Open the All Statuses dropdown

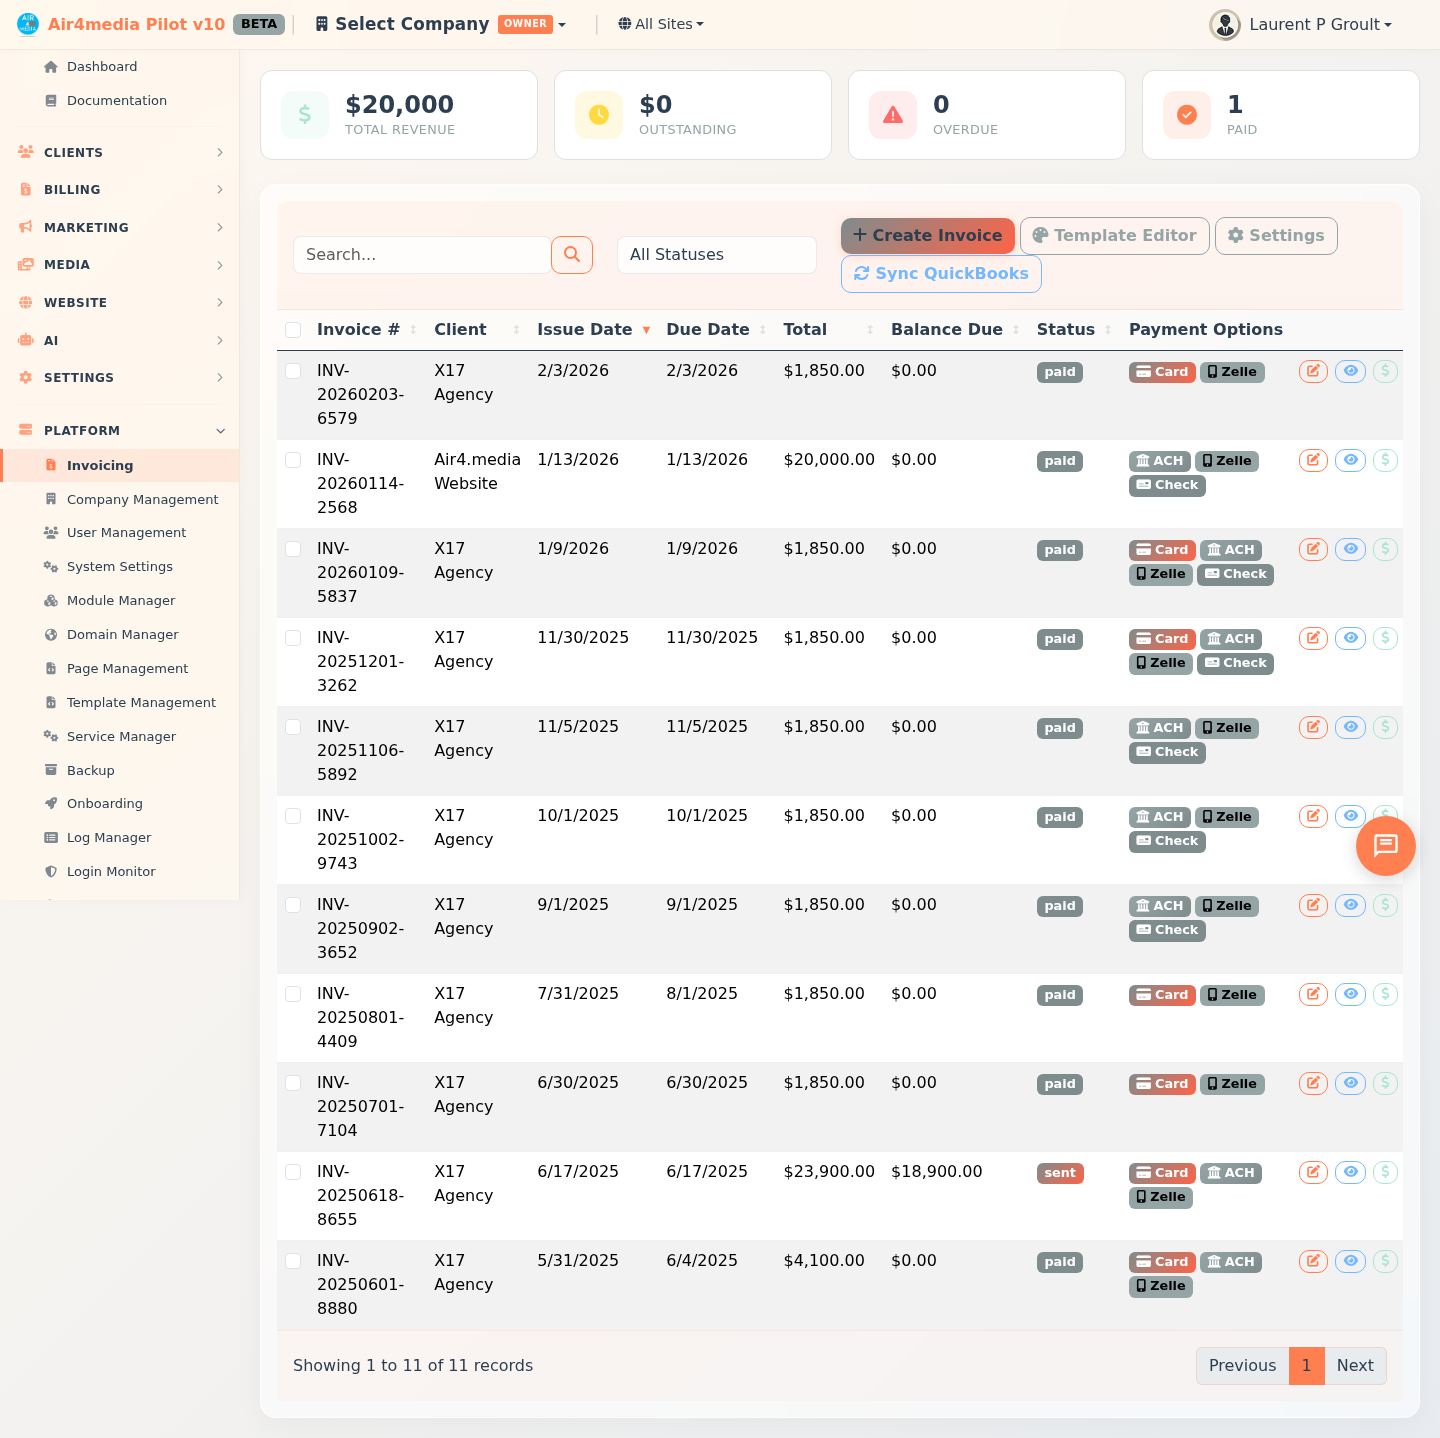pos(716,255)
